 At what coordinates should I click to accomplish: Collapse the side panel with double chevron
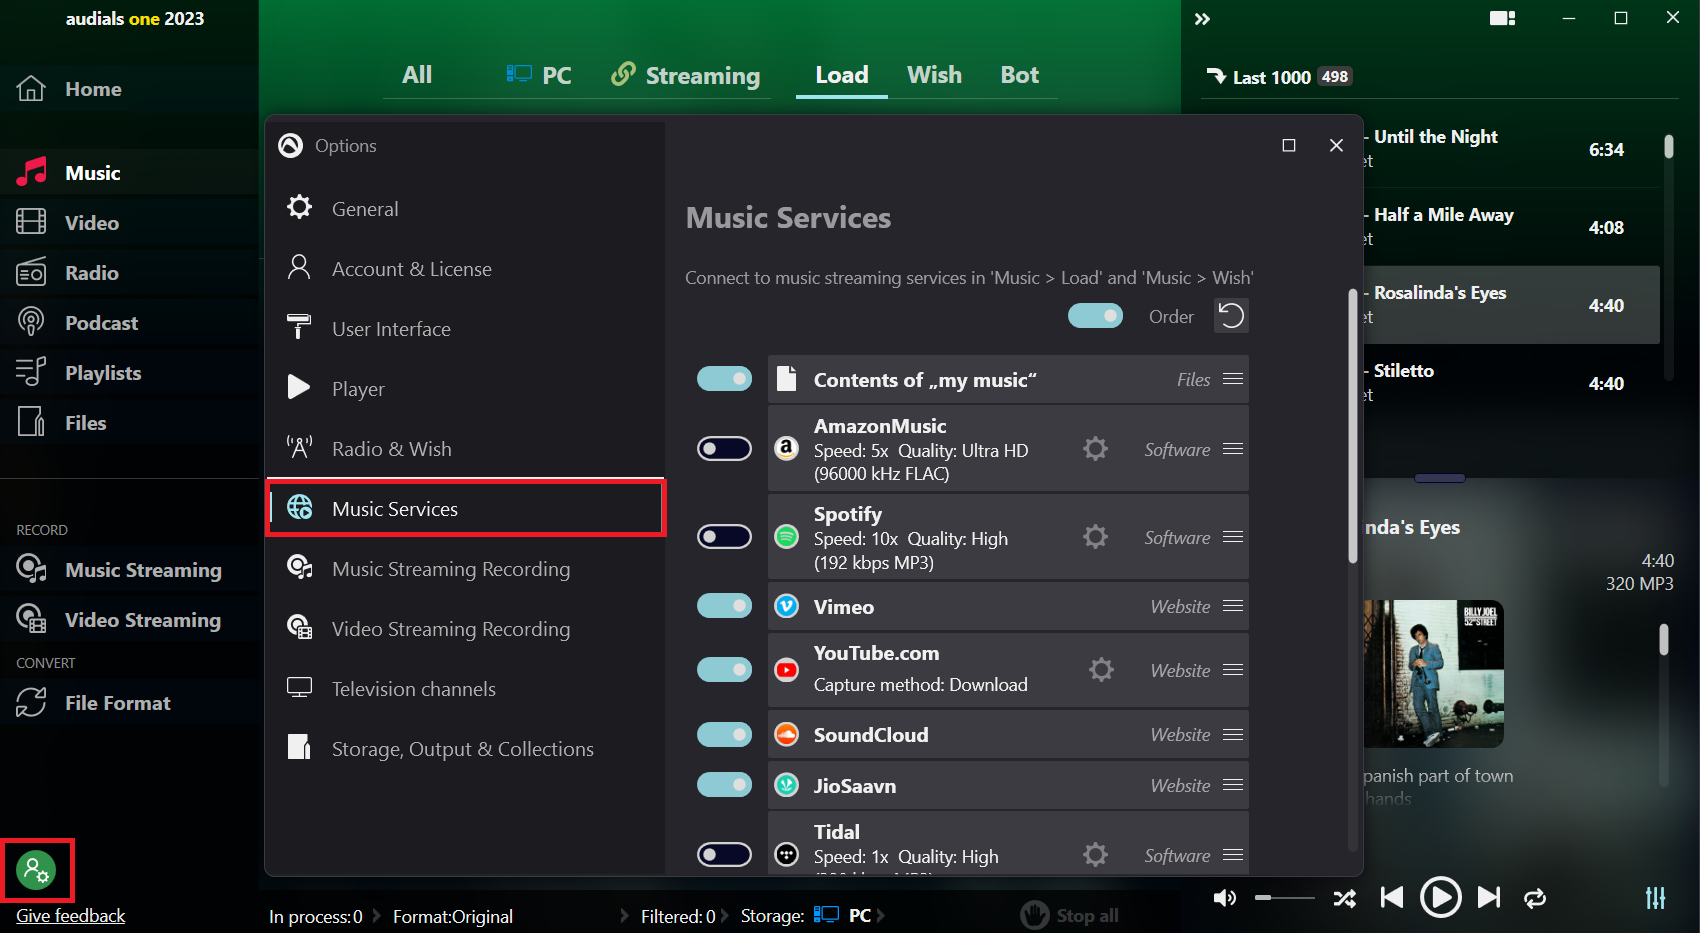(1202, 19)
